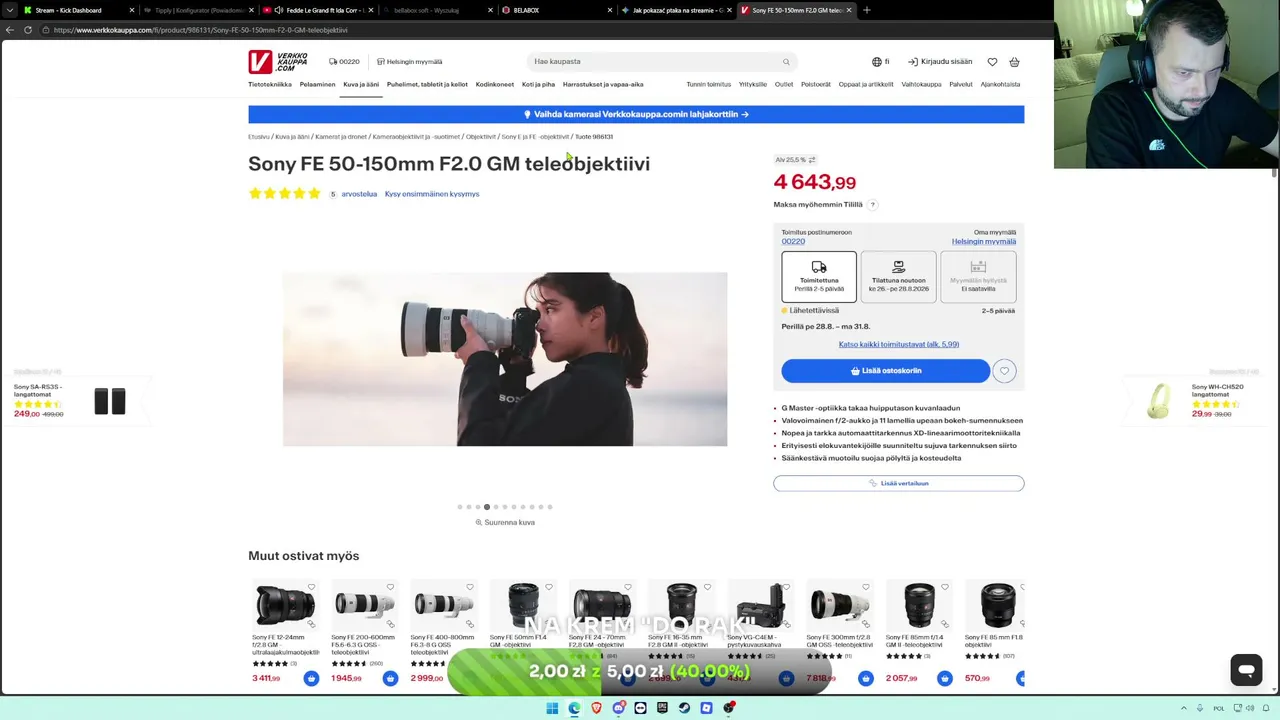Click Suurenna kuva to enlarge image
The width and height of the screenshot is (1280, 720).
tap(505, 522)
